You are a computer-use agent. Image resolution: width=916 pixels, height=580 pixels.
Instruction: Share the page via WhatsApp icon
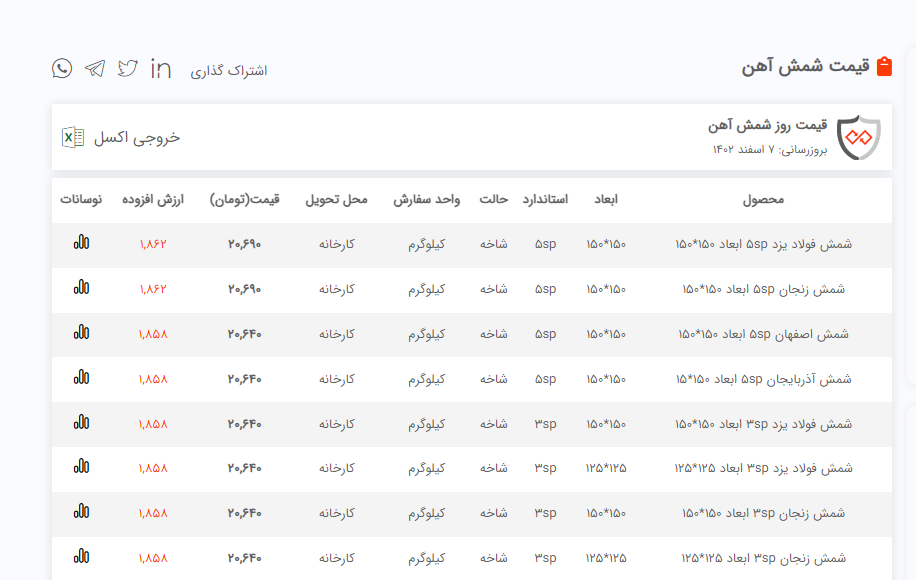(62, 68)
